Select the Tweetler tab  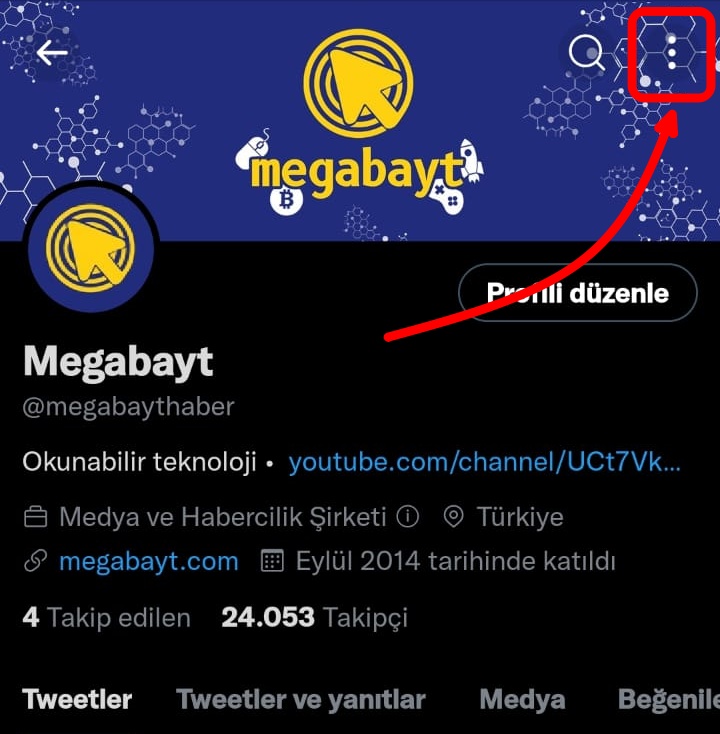77,700
